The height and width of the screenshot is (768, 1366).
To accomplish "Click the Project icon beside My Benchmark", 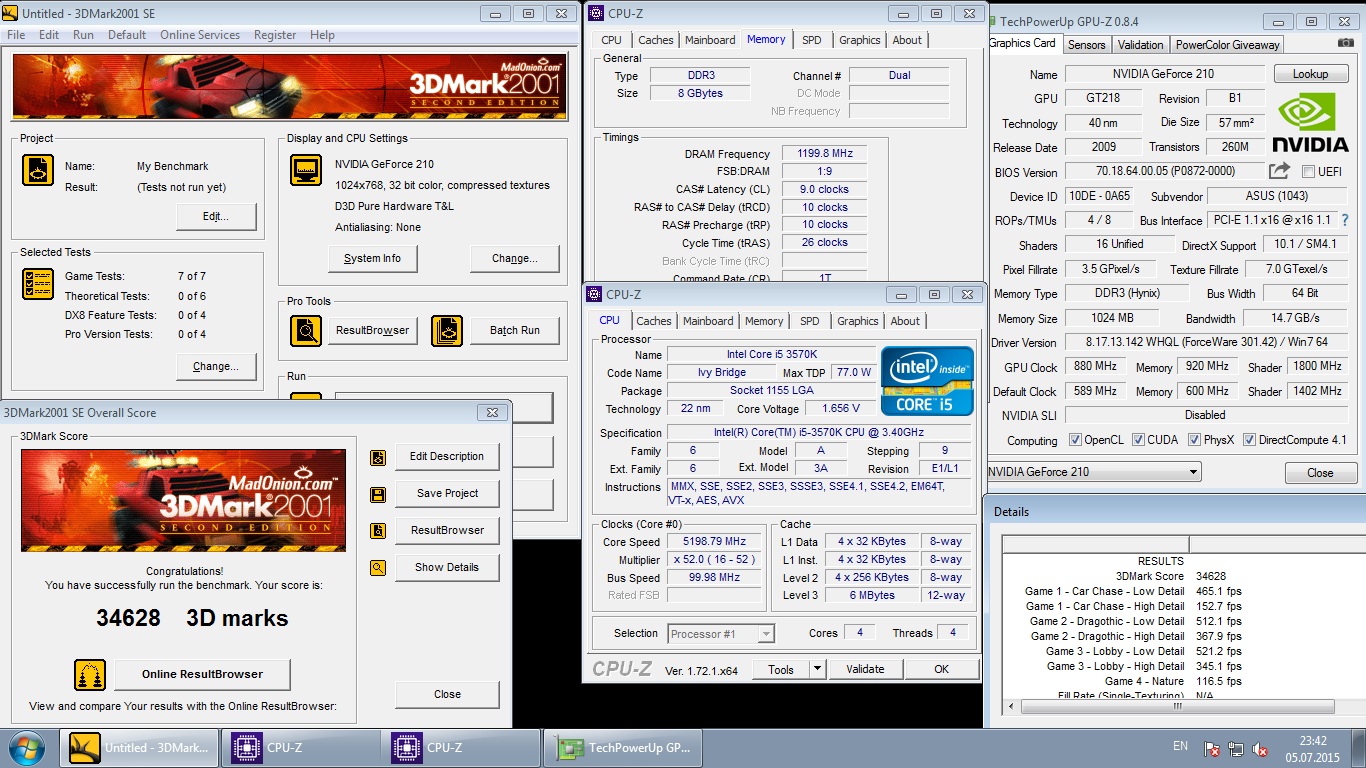I will 38,170.
